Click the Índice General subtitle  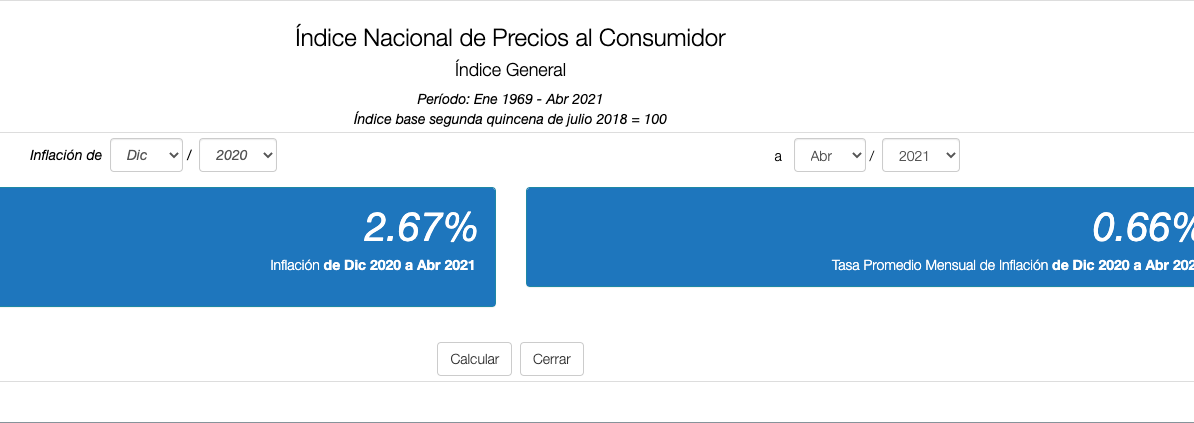click(510, 70)
